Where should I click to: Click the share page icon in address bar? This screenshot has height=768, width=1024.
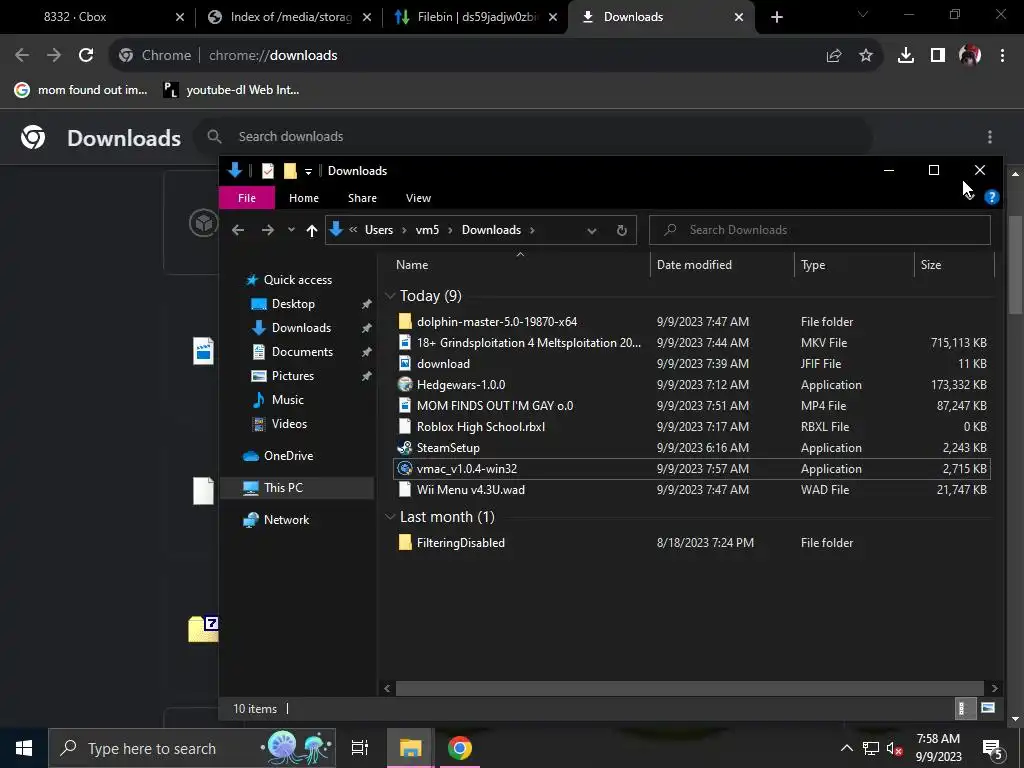[834, 56]
